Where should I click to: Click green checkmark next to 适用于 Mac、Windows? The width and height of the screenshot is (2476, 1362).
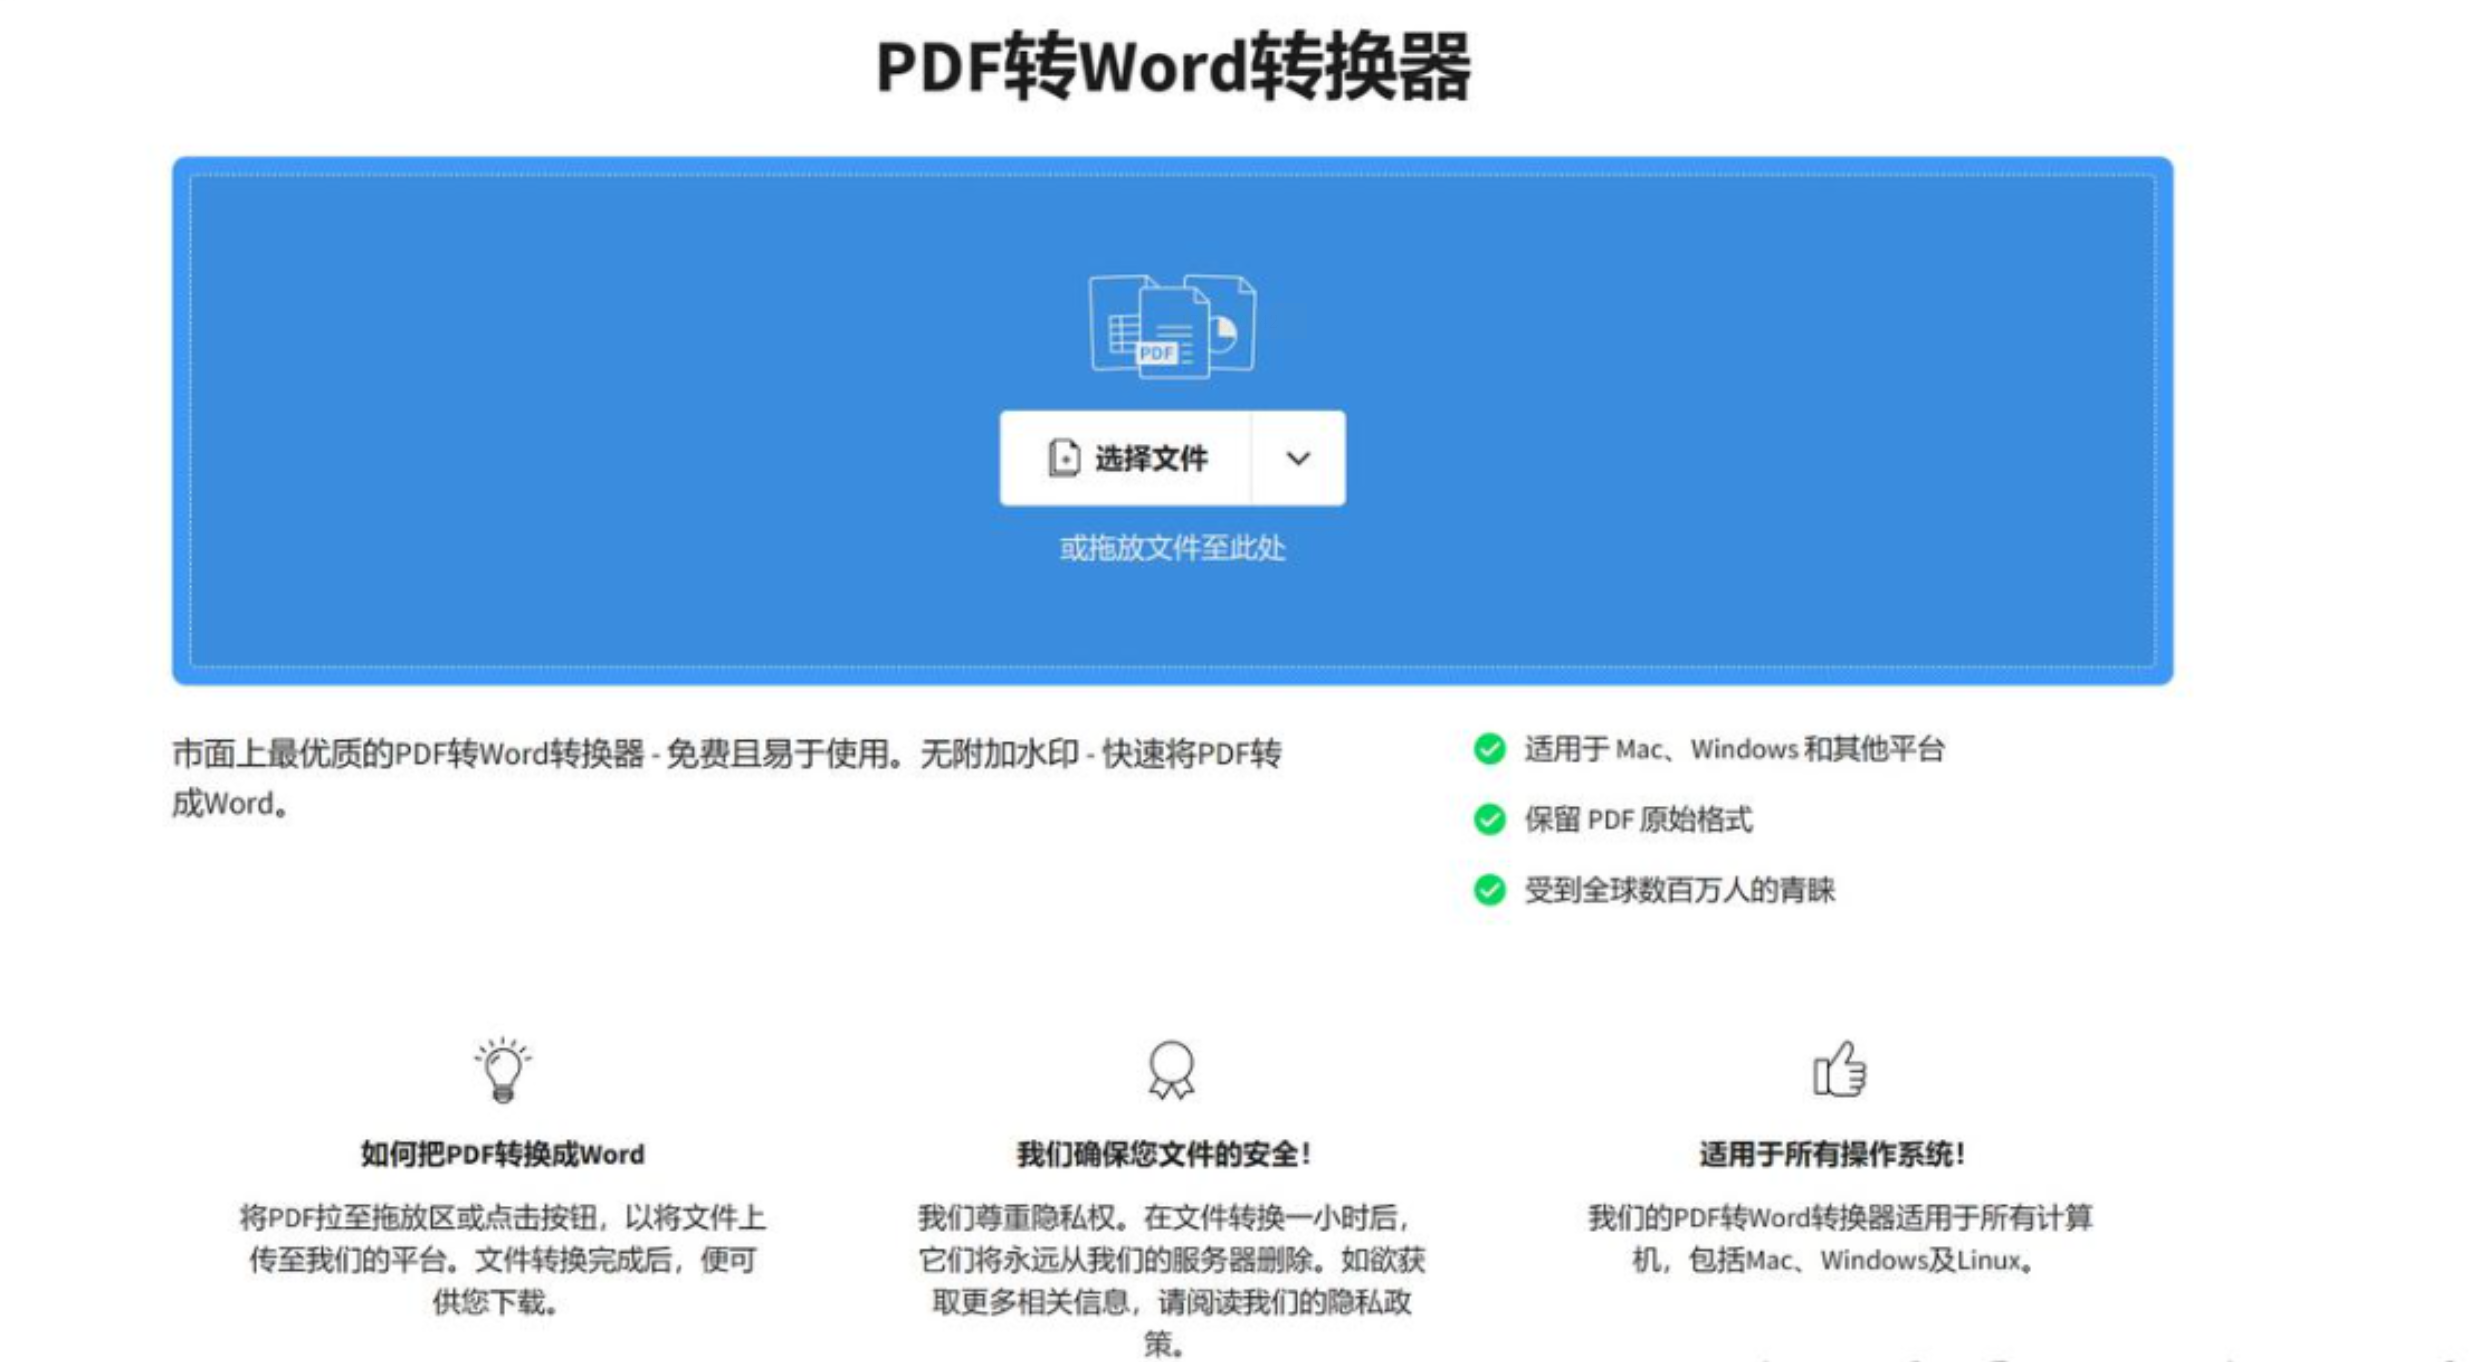1490,749
